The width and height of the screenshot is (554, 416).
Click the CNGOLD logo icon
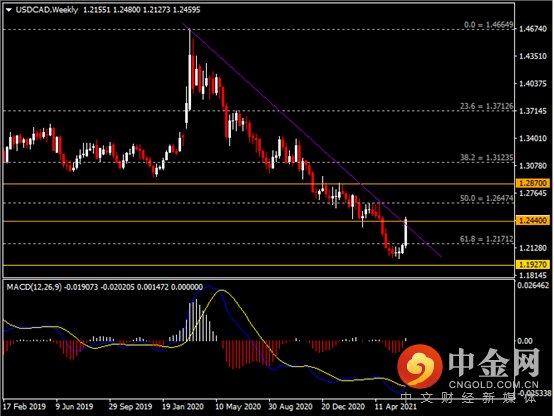tap(420, 366)
